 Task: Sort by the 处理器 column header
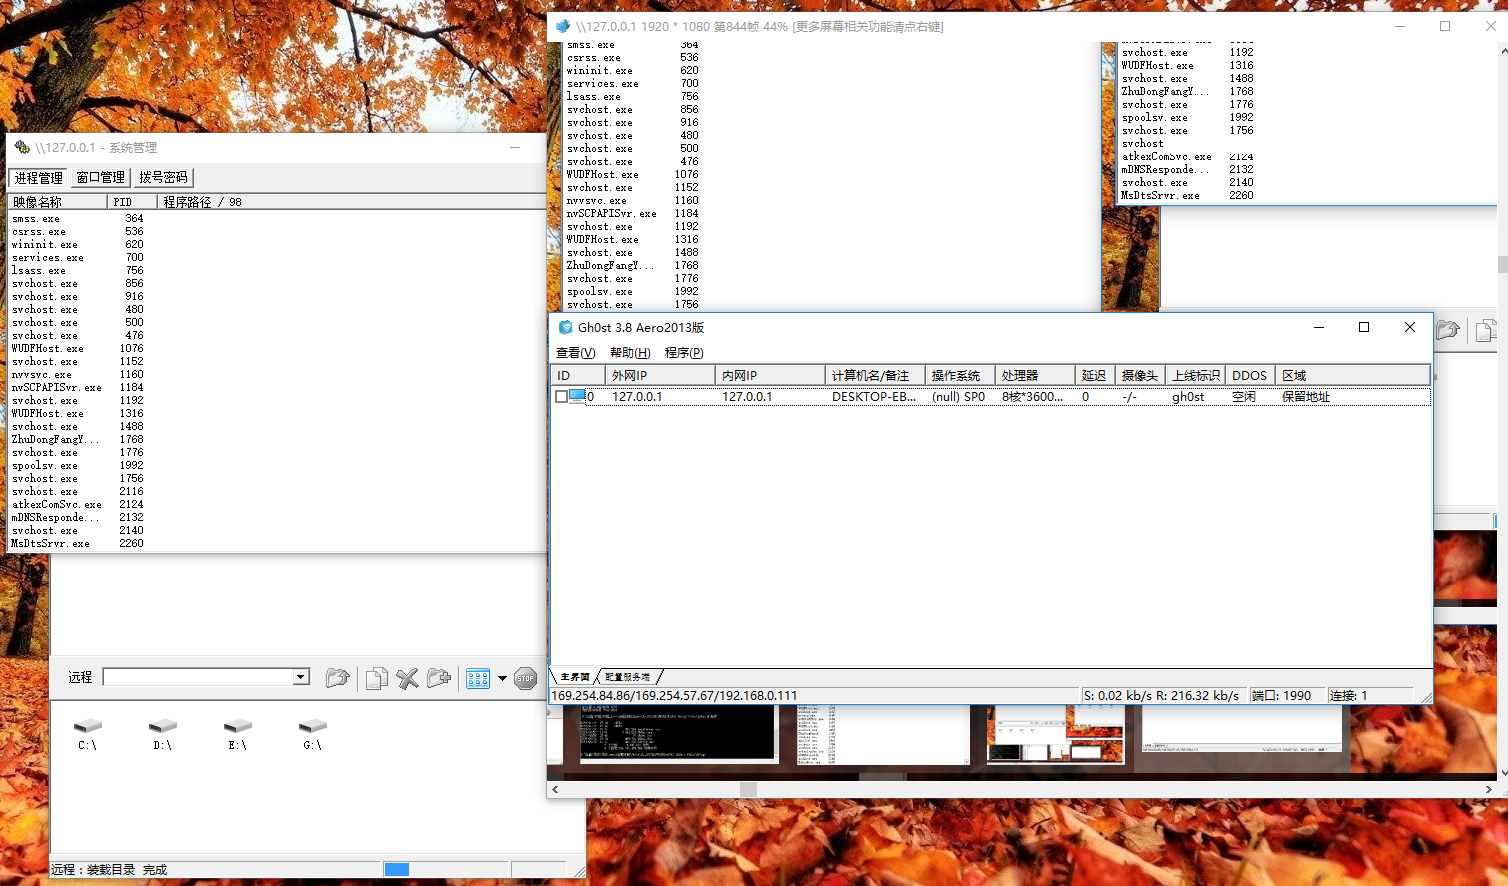point(1035,376)
